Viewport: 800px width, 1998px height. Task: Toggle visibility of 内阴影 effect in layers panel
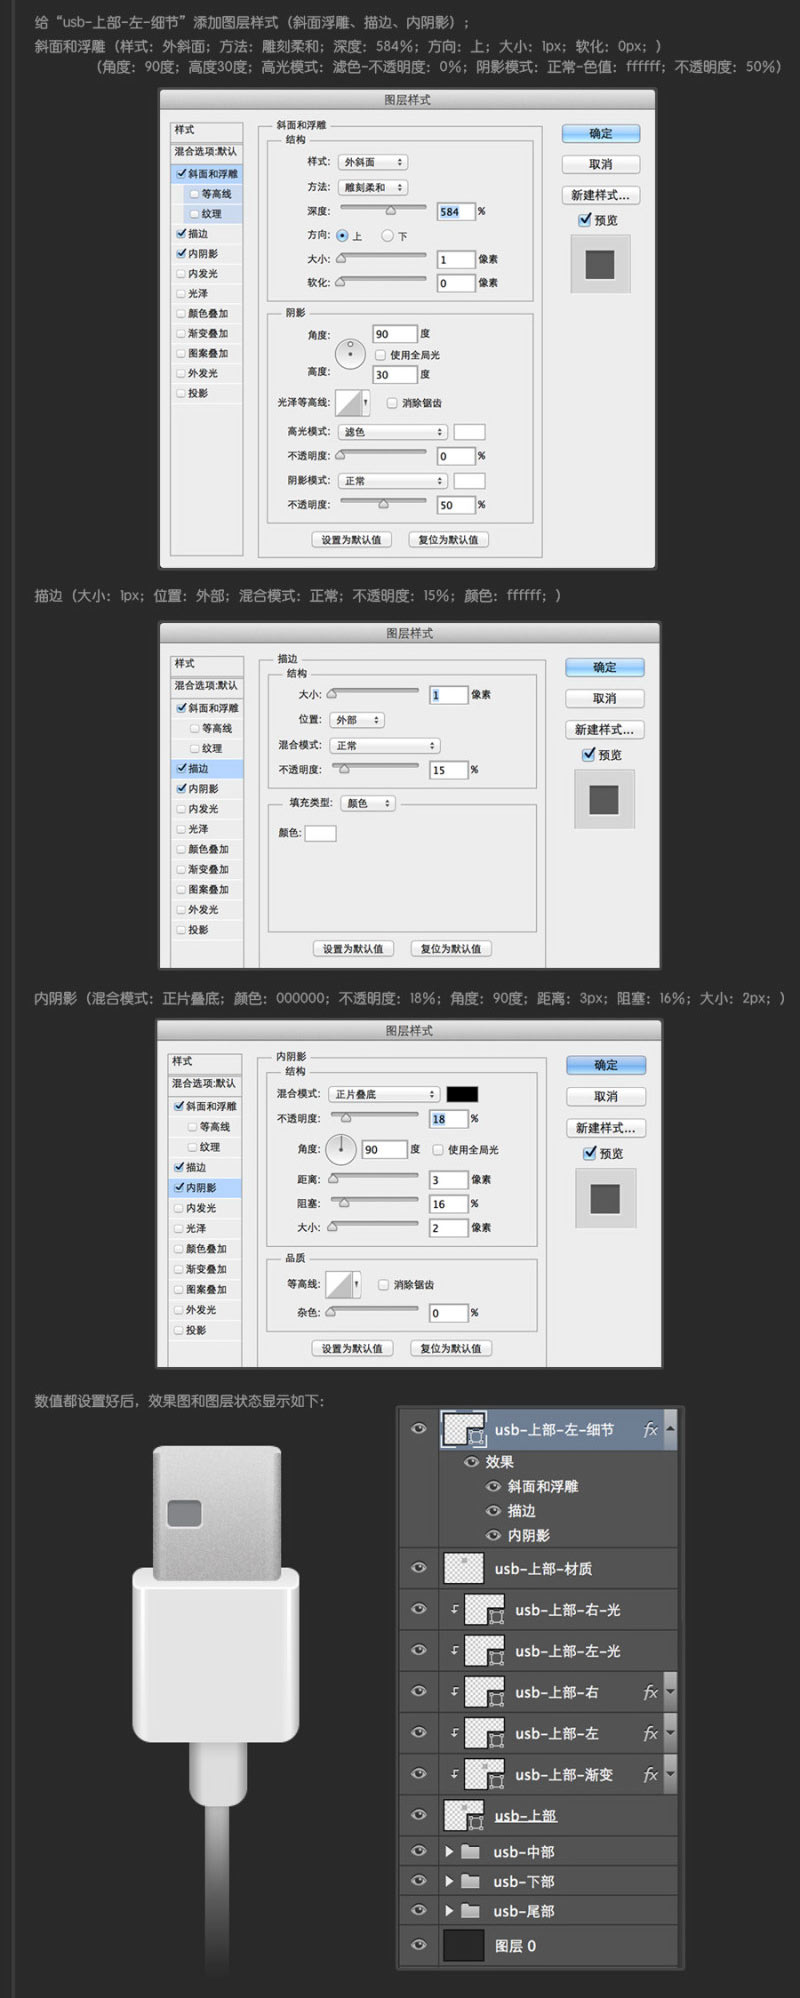[x=493, y=1535]
